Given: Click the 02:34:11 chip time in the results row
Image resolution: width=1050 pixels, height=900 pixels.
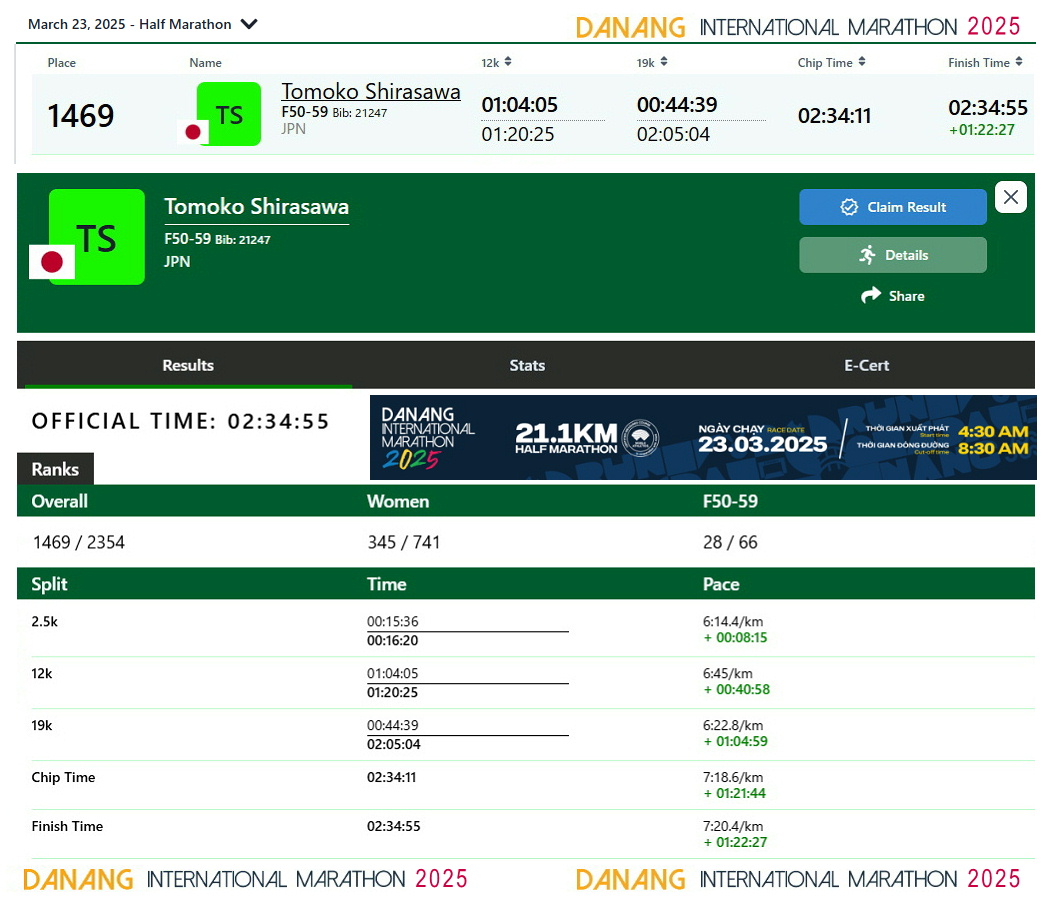Looking at the screenshot, I should coord(834,116).
